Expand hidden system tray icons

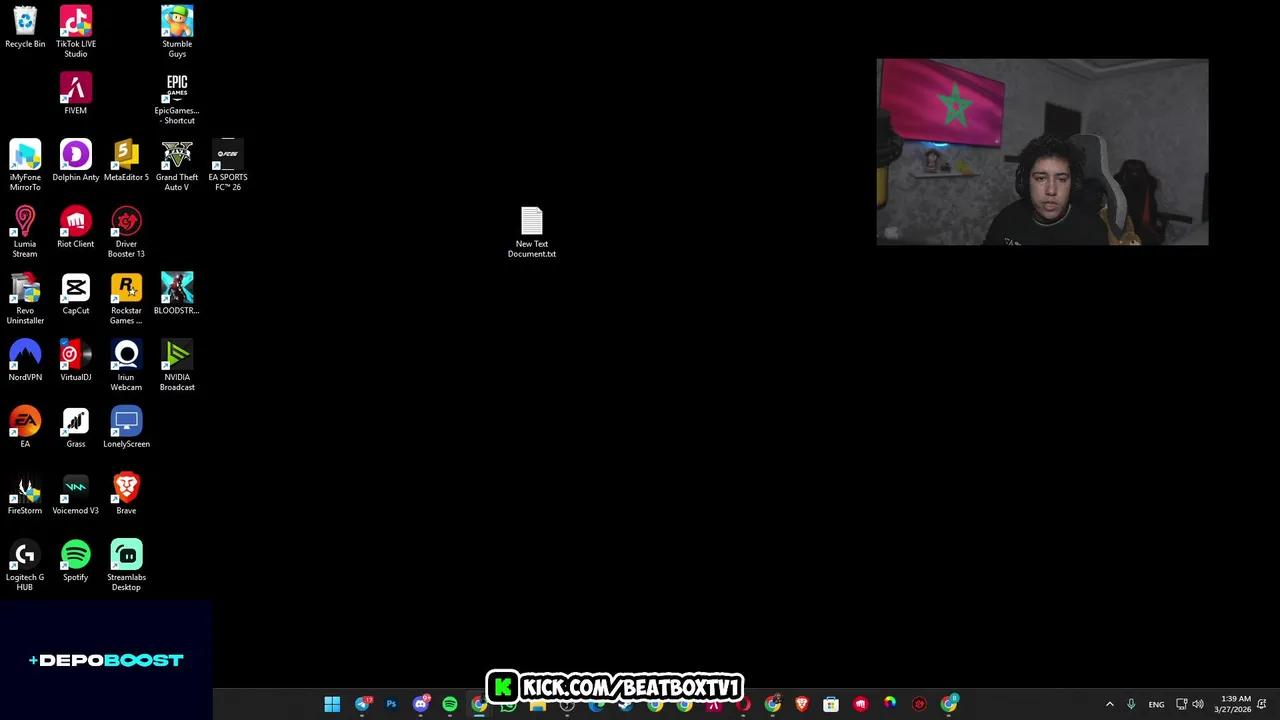coord(1110,704)
